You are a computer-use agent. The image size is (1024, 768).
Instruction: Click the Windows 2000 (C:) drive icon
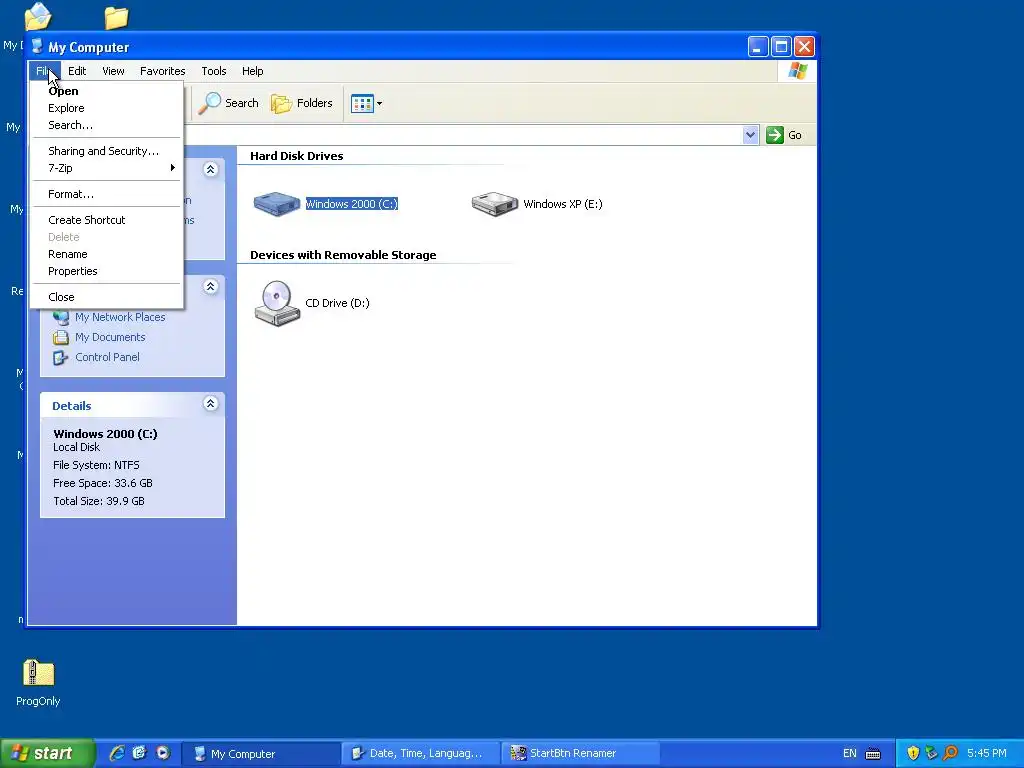click(277, 204)
